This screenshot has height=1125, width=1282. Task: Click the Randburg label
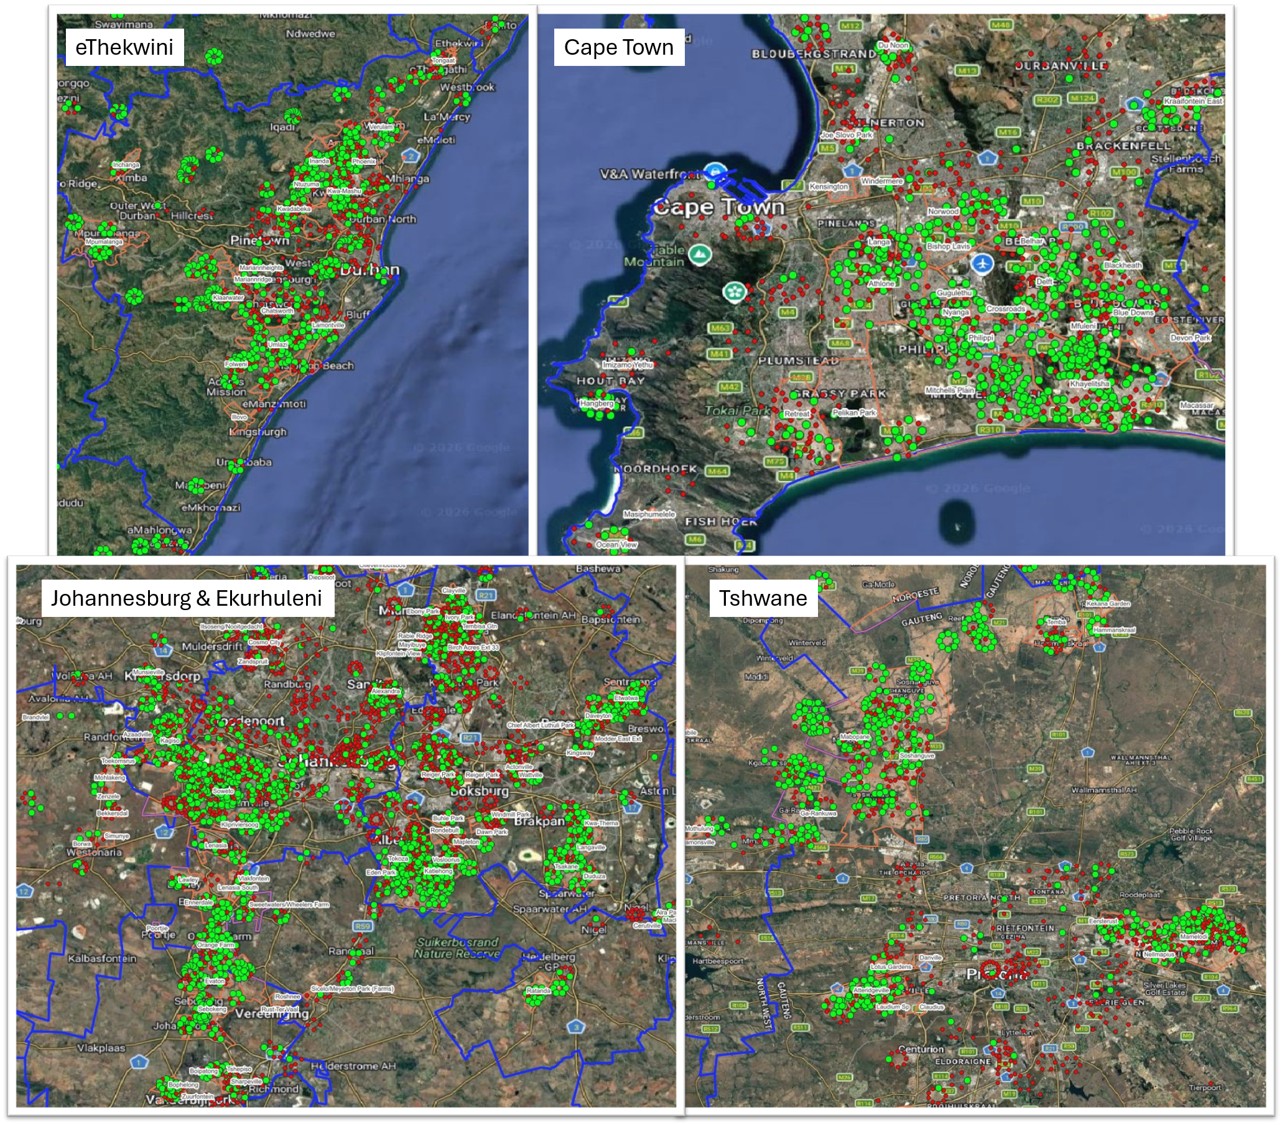(x=287, y=684)
